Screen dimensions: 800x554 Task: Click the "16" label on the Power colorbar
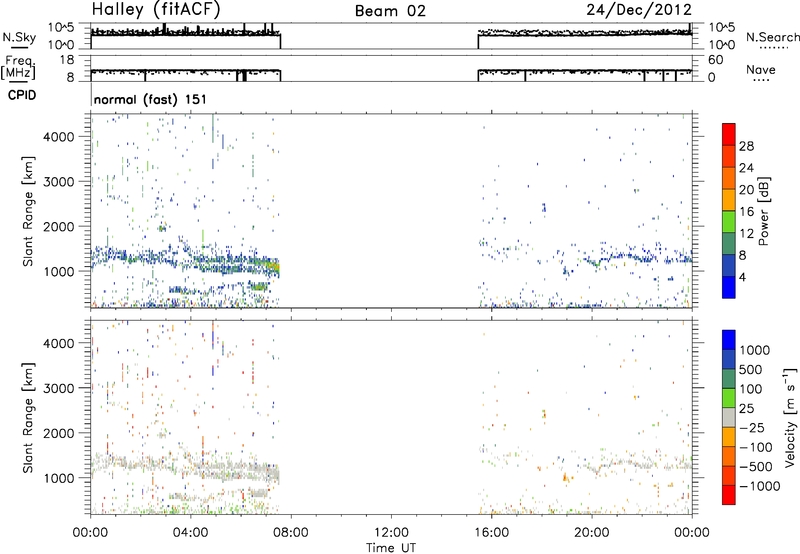coord(746,212)
